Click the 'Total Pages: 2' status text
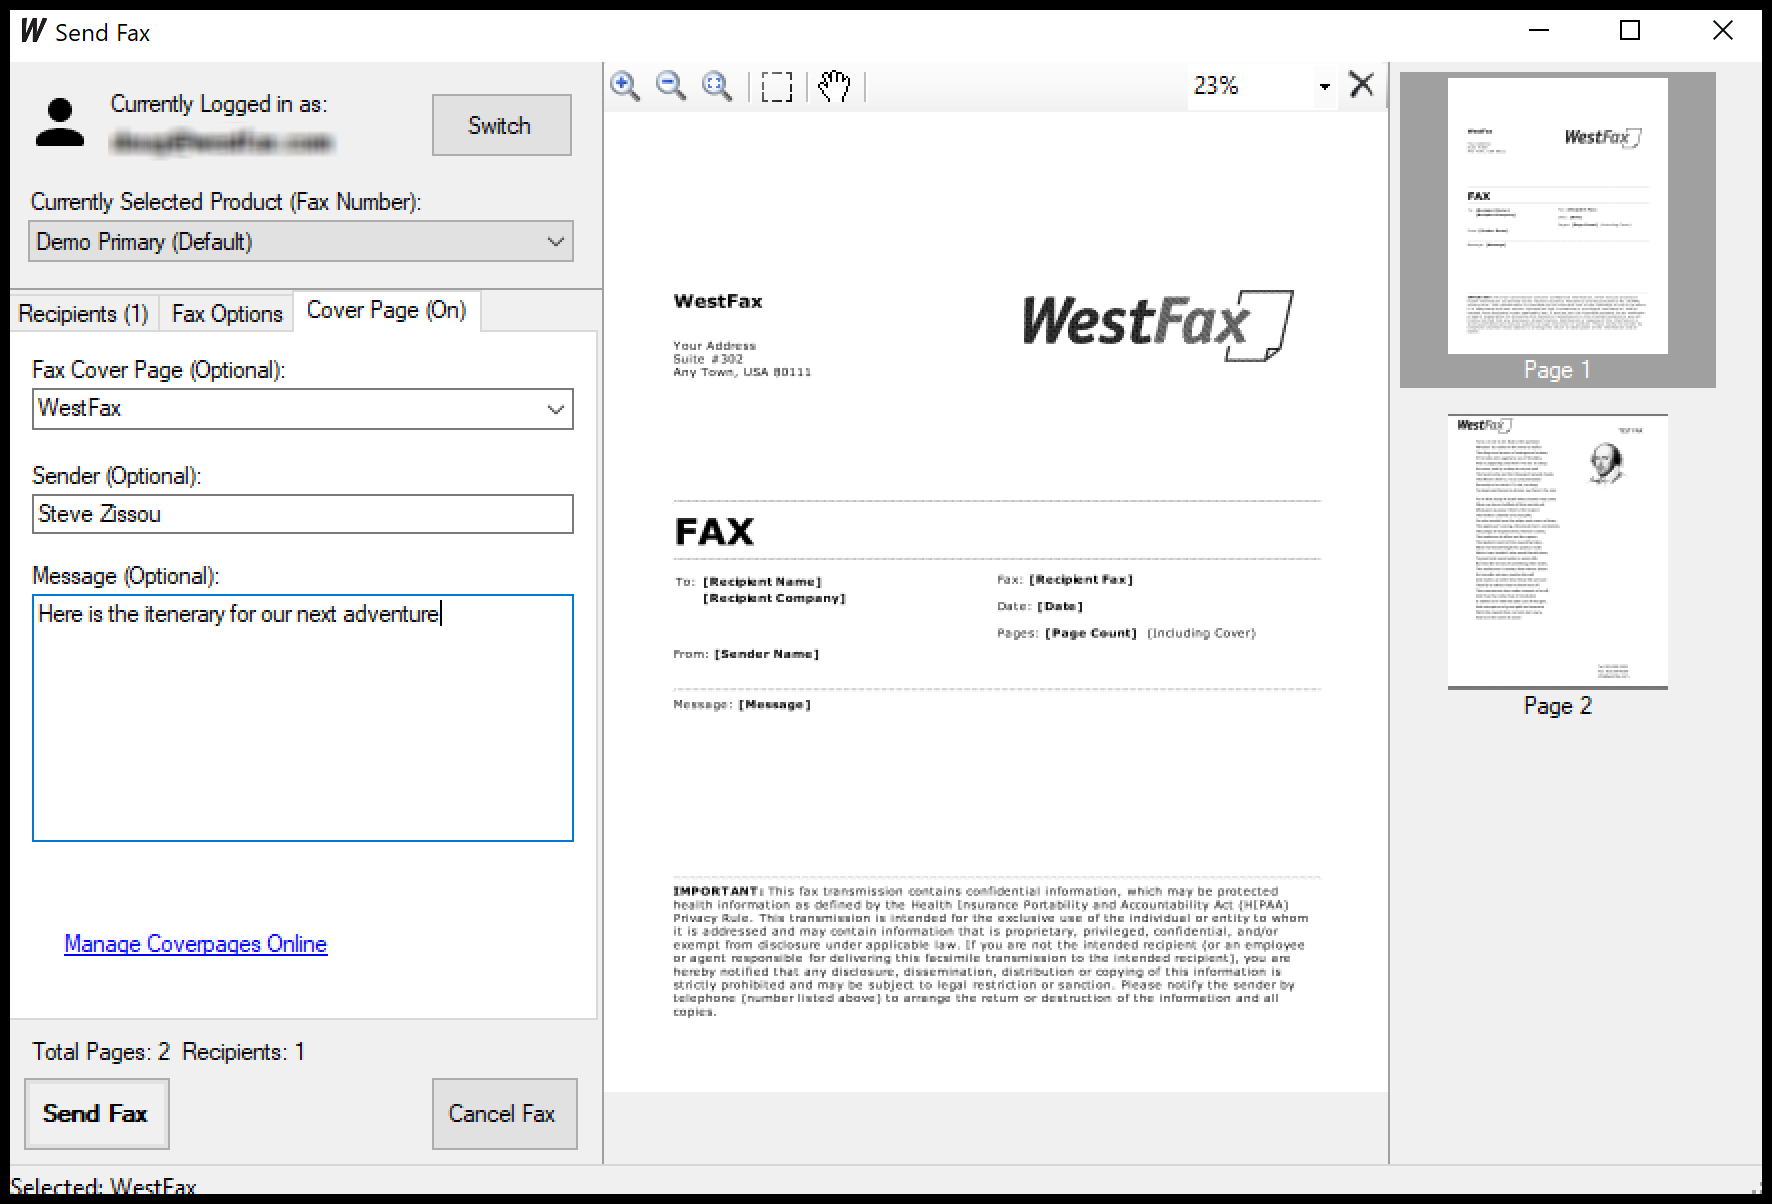Viewport: 1772px width, 1204px height. pyautogui.click(x=101, y=1052)
